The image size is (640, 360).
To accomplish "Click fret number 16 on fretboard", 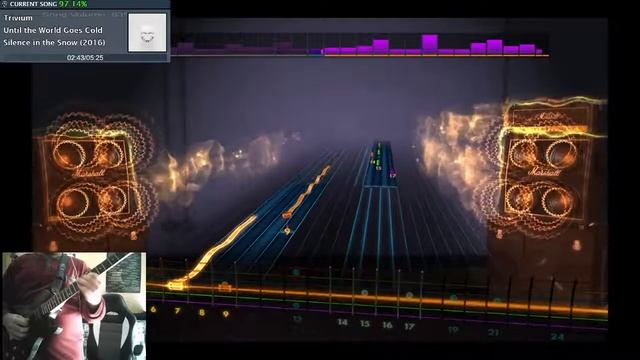I will point(387,325).
